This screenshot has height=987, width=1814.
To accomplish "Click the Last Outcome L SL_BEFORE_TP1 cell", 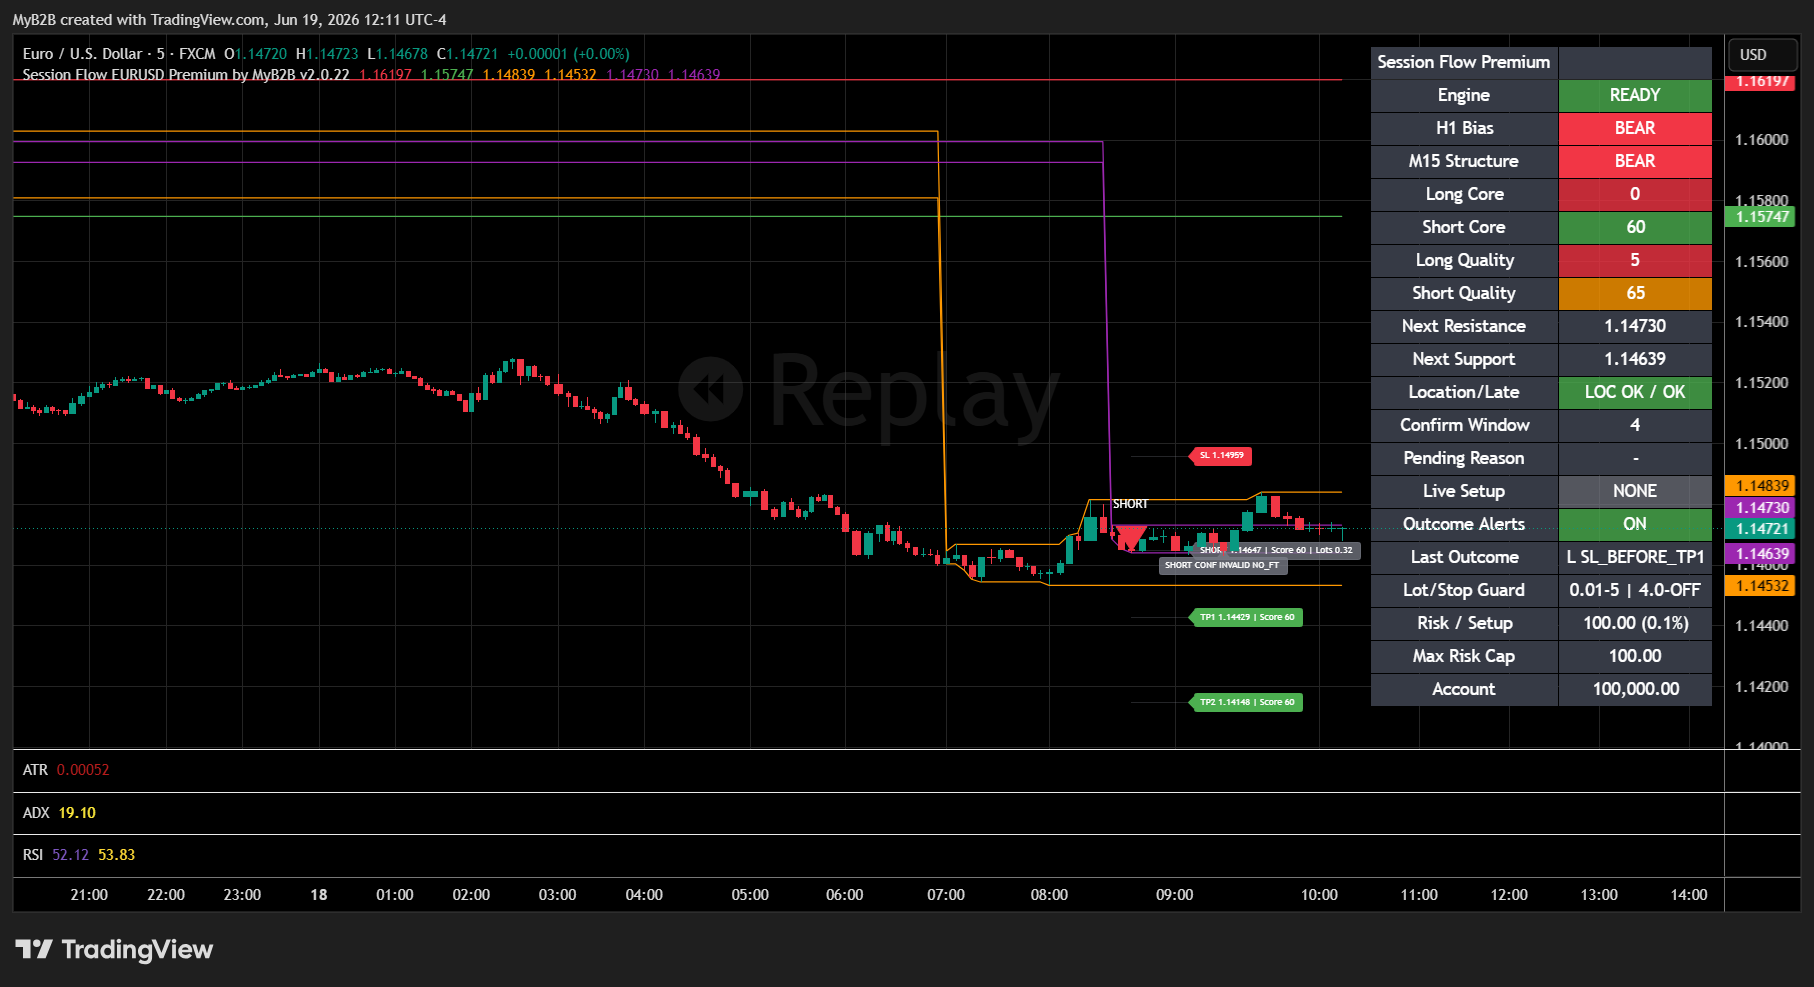I will pyautogui.click(x=1635, y=557).
